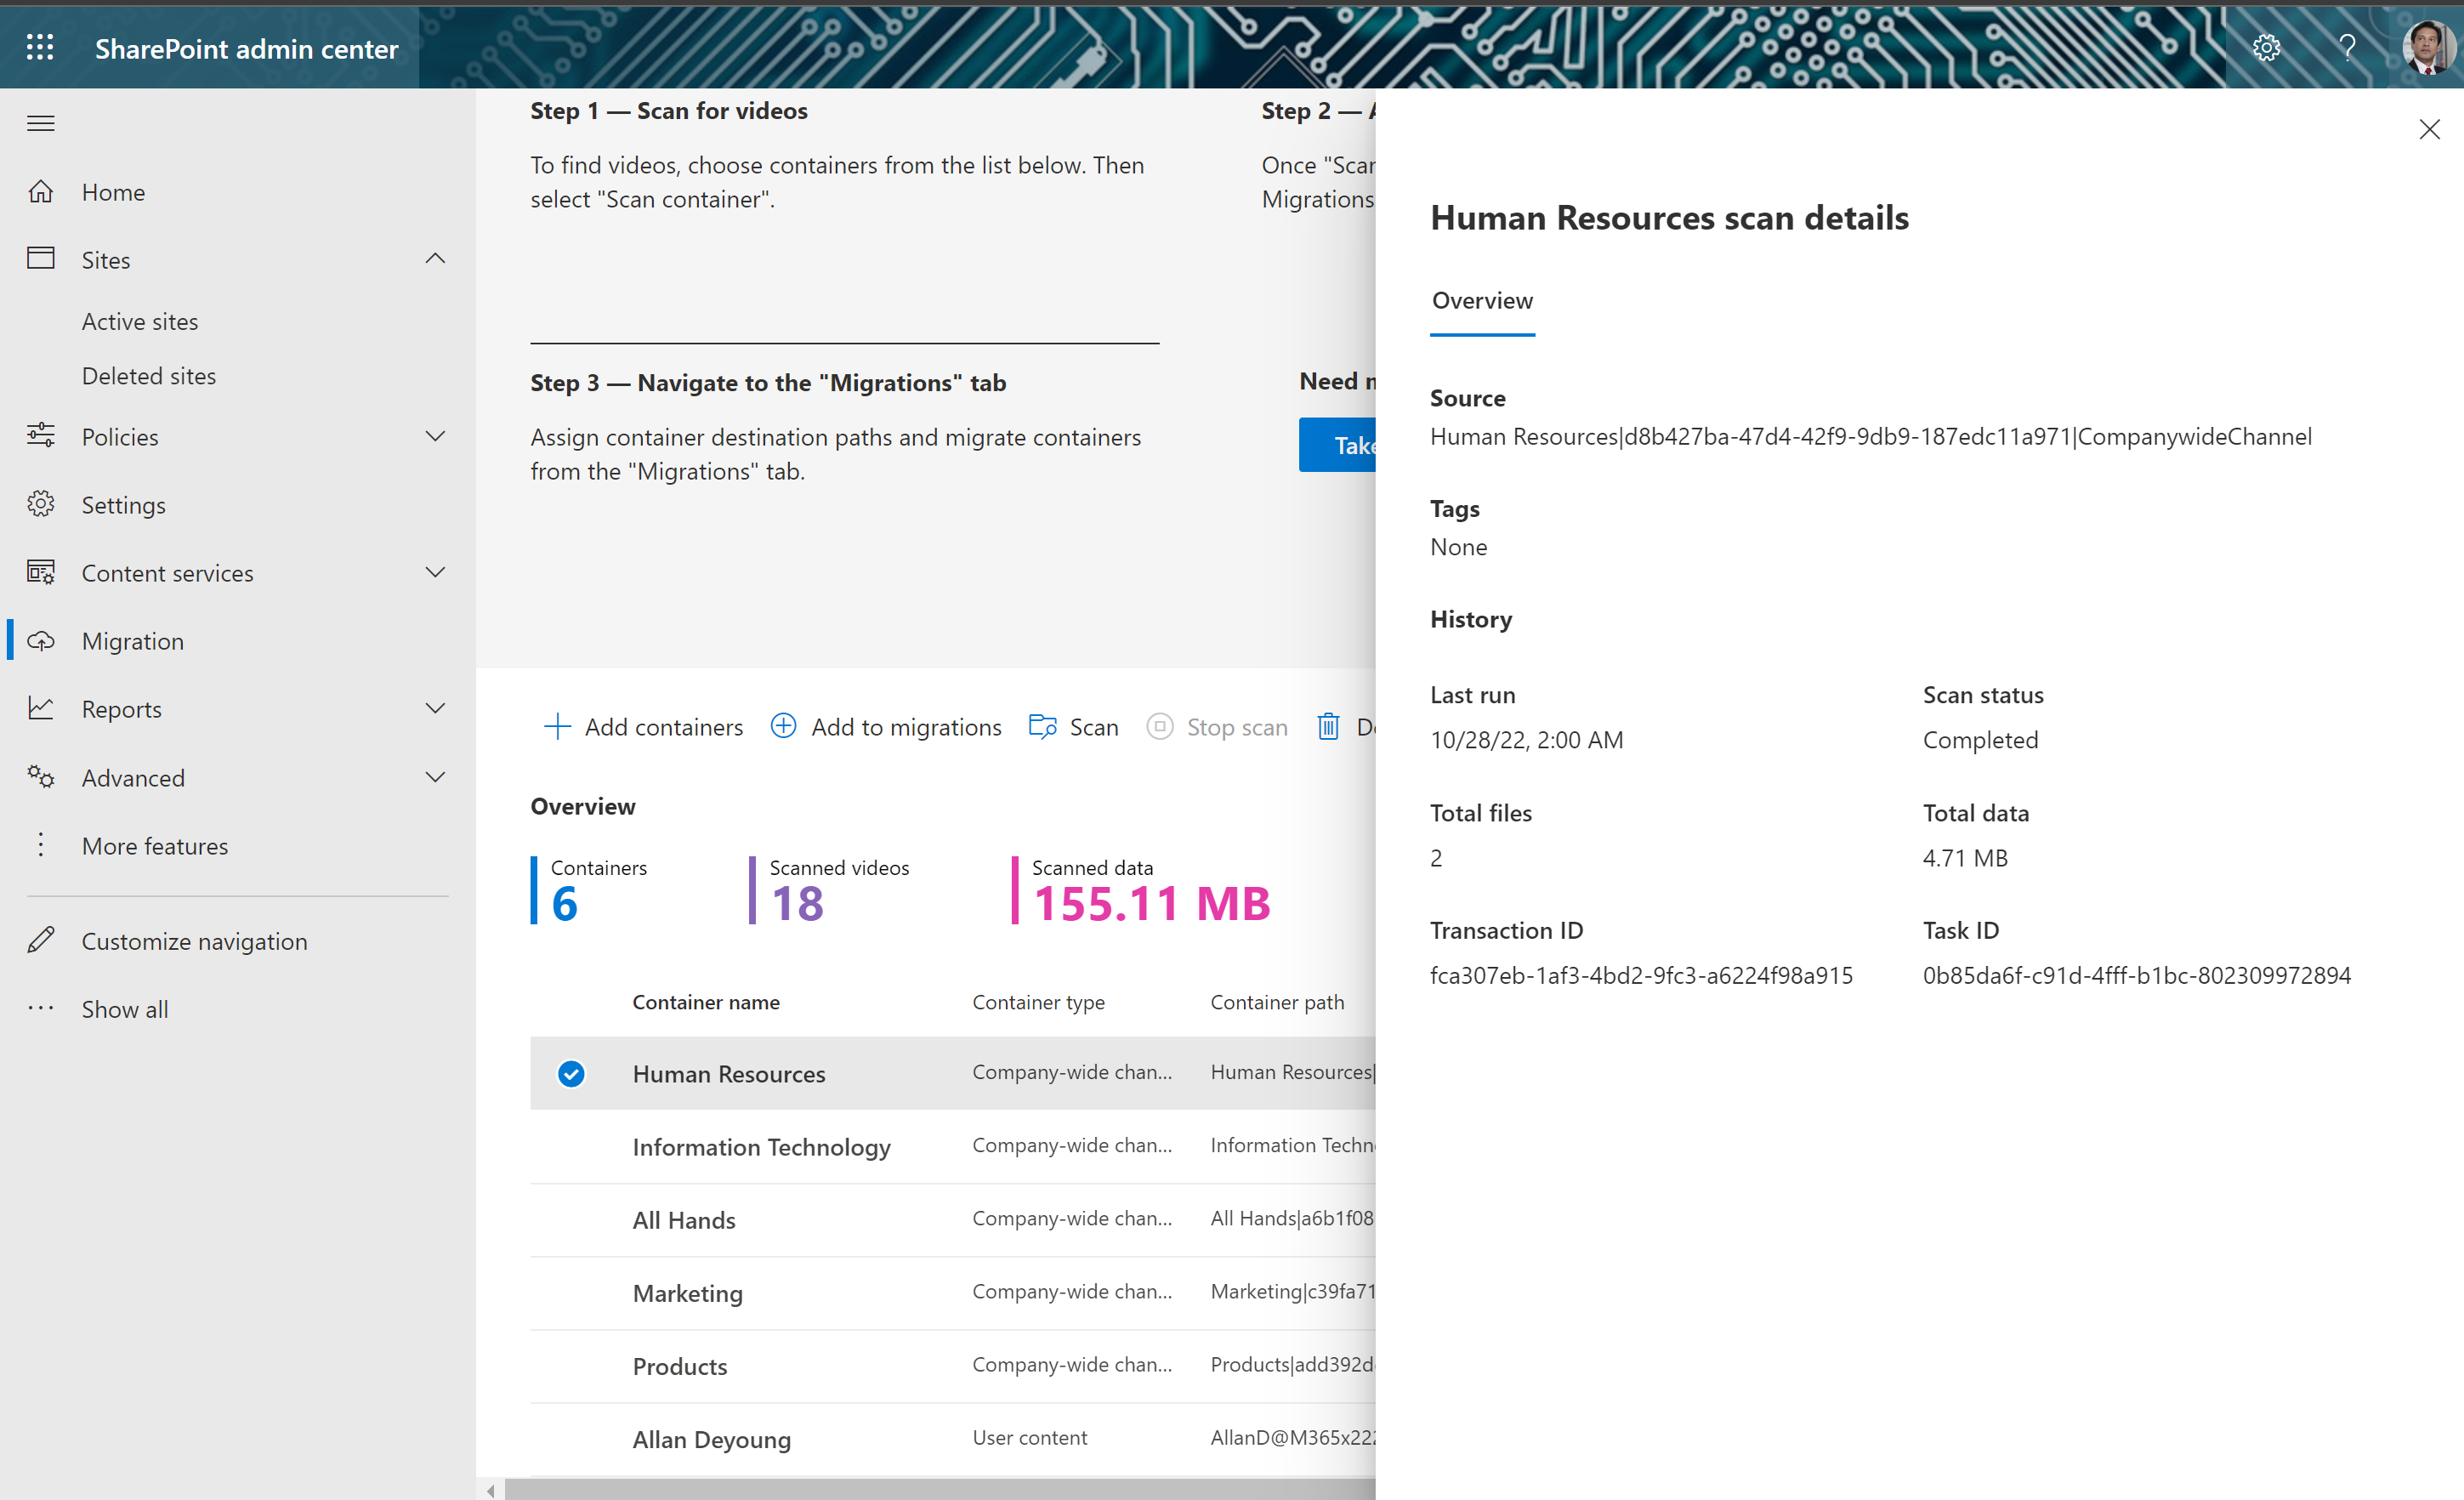Viewport: 2464px width, 1500px height.
Task: Select the Marketing container row
Action: (688, 1293)
